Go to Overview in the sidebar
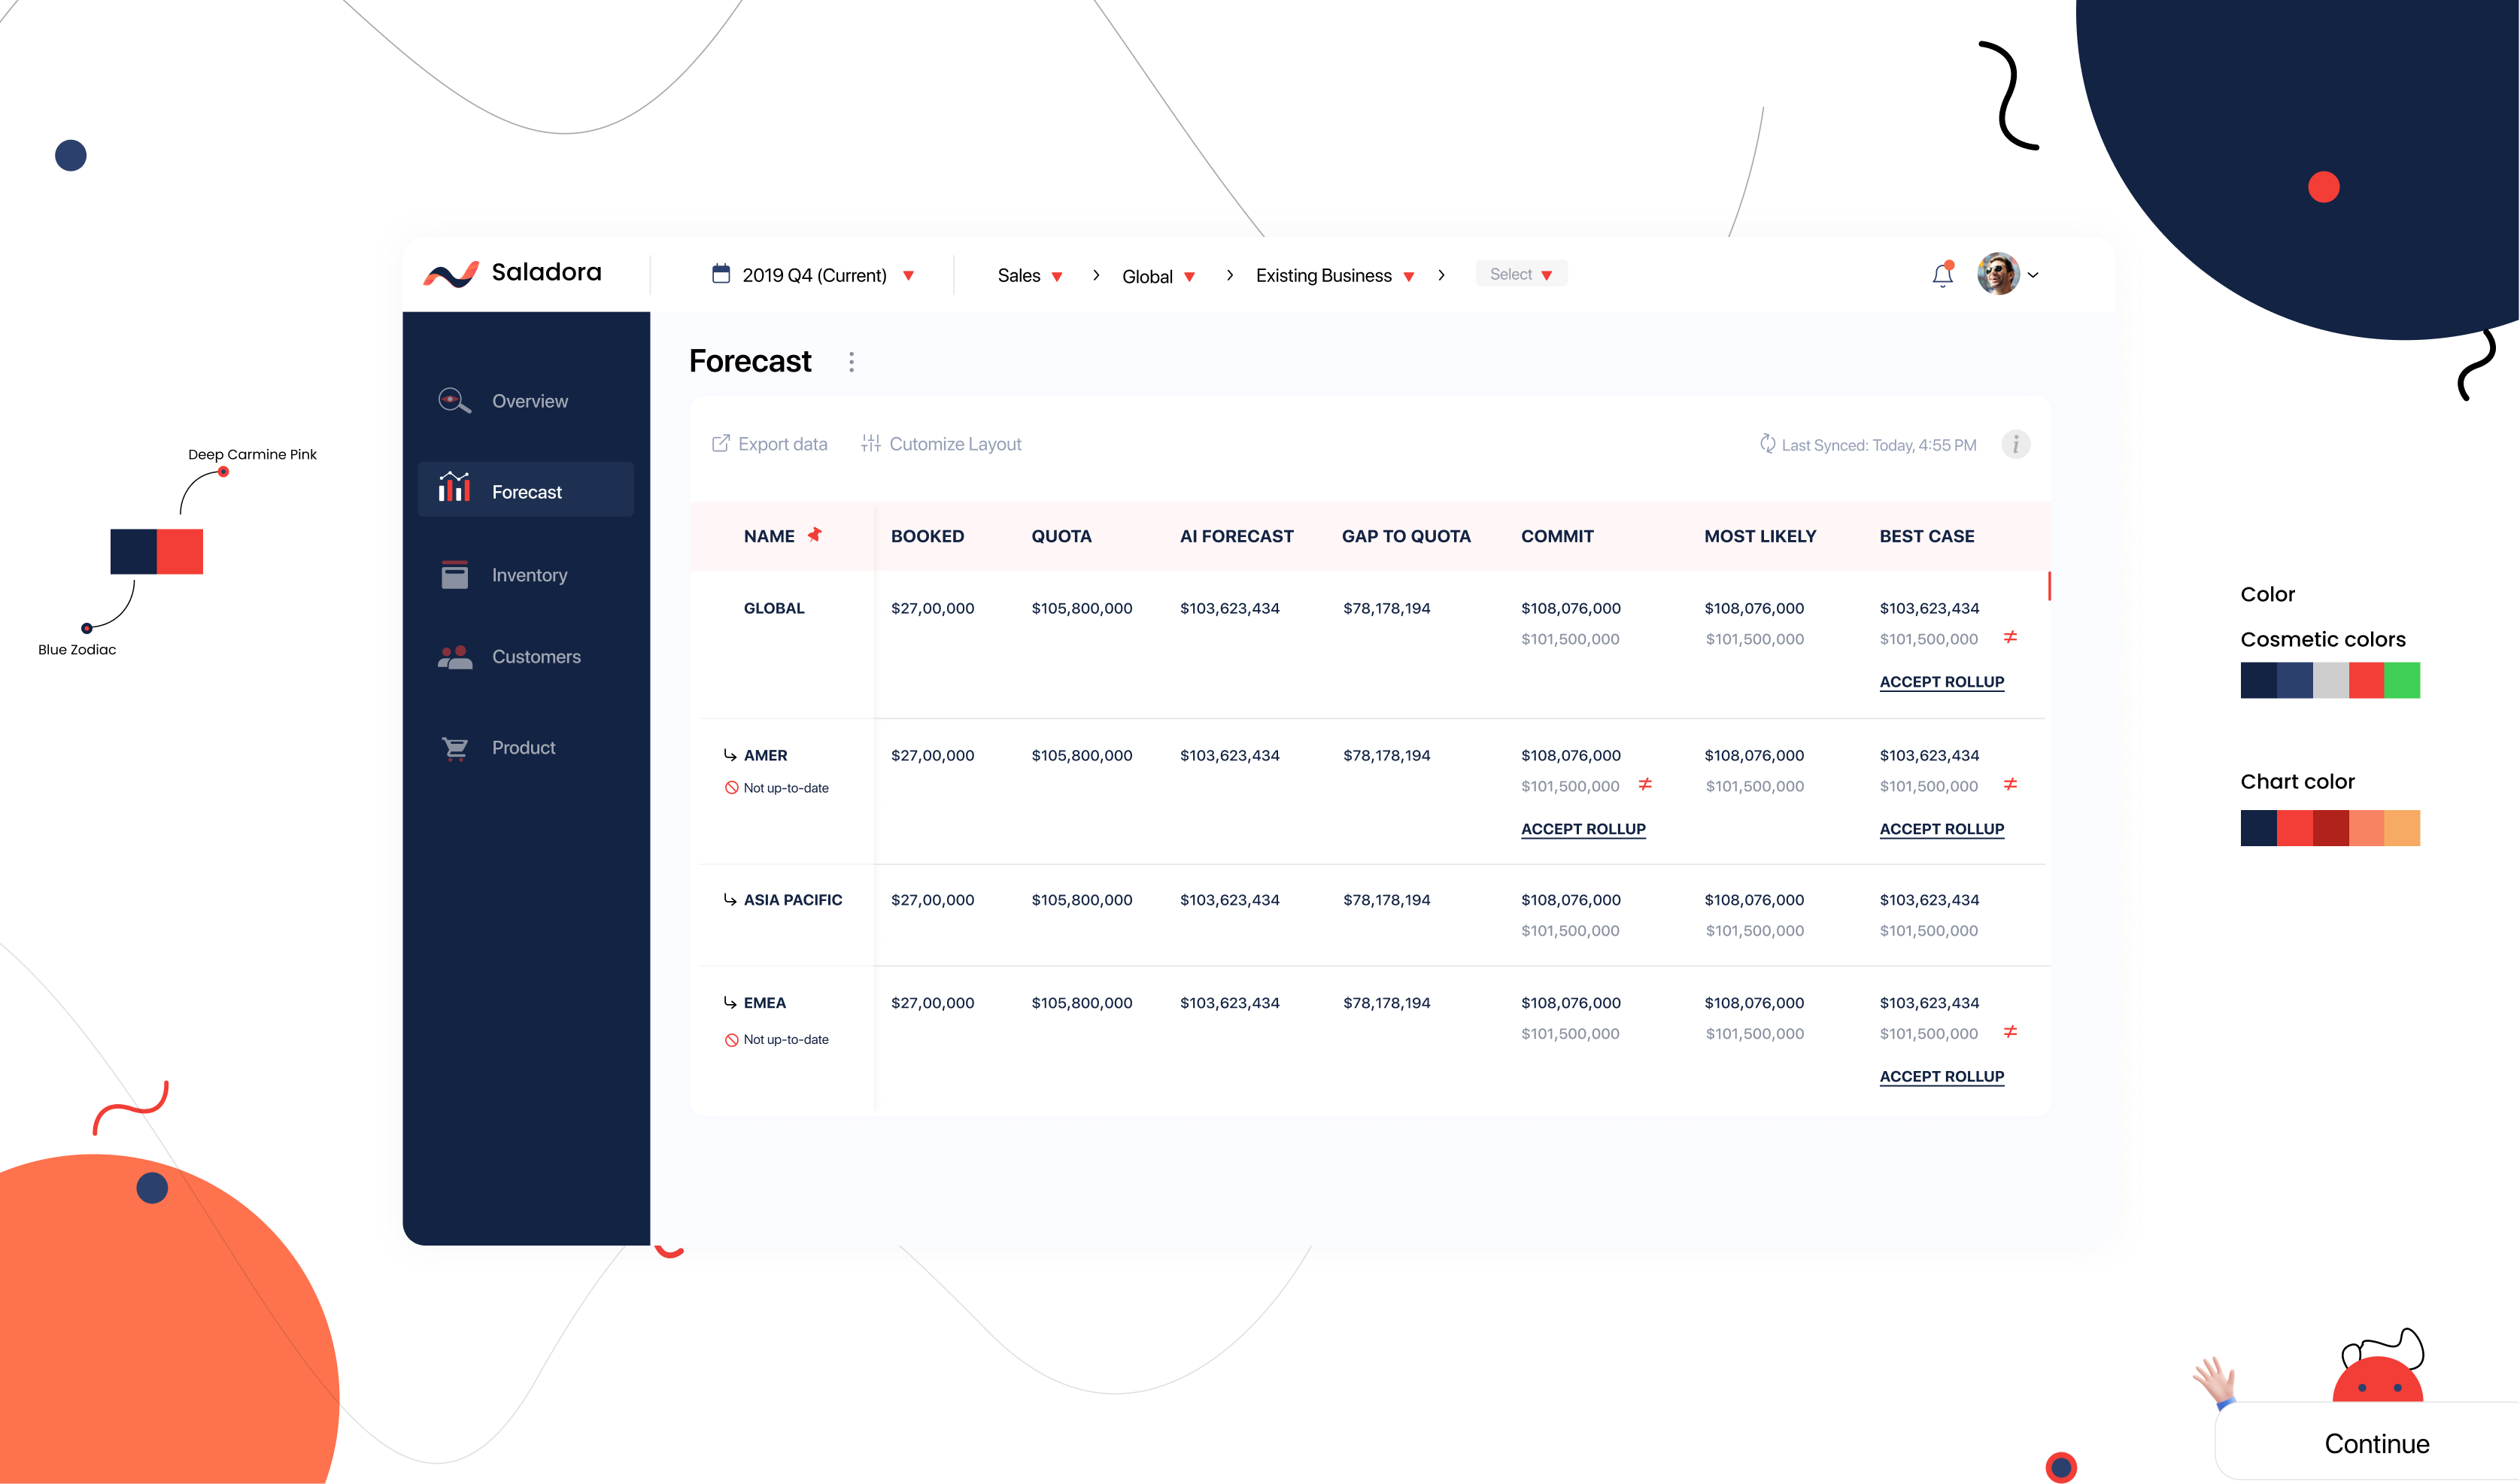The height and width of the screenshot is (1484, 2520). (x=529, y=401)
